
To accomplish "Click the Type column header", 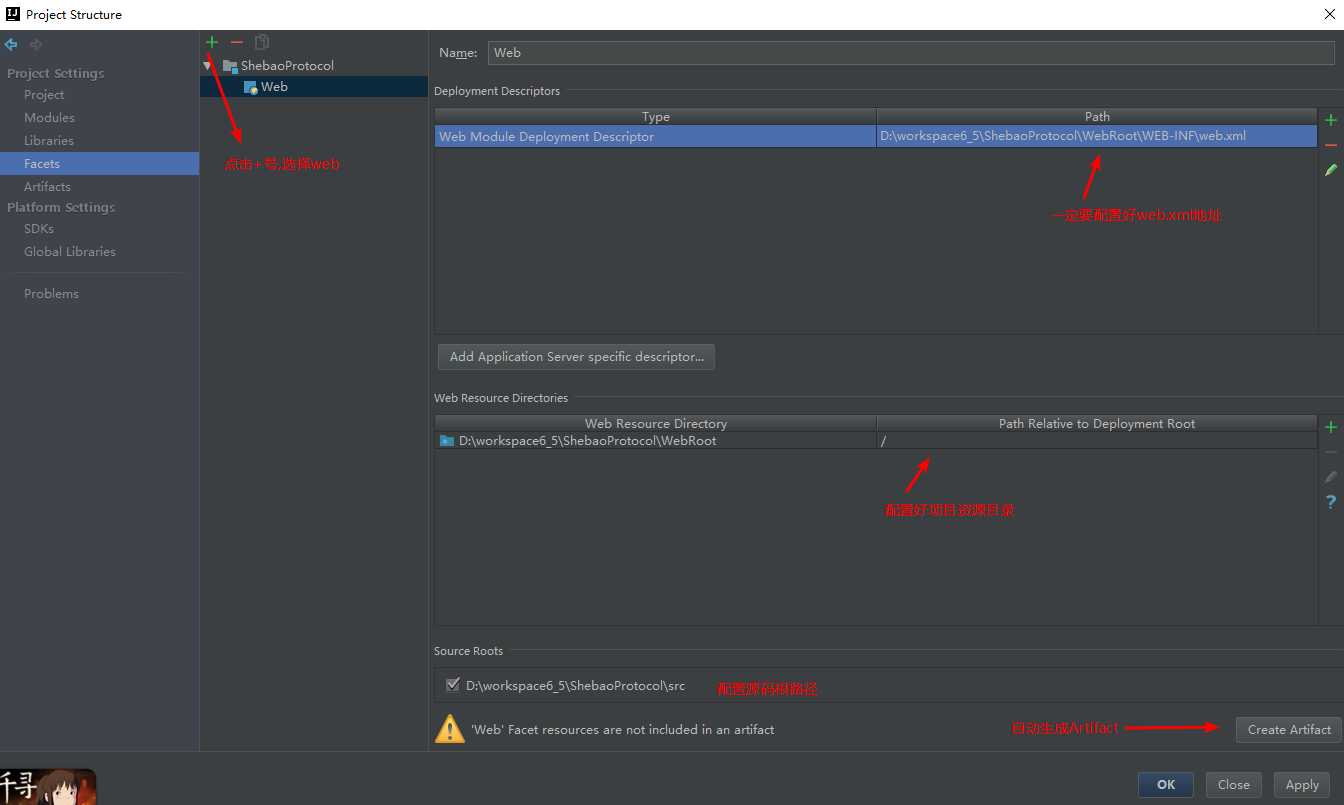I will pyautogui.click(x=656, y=117).
